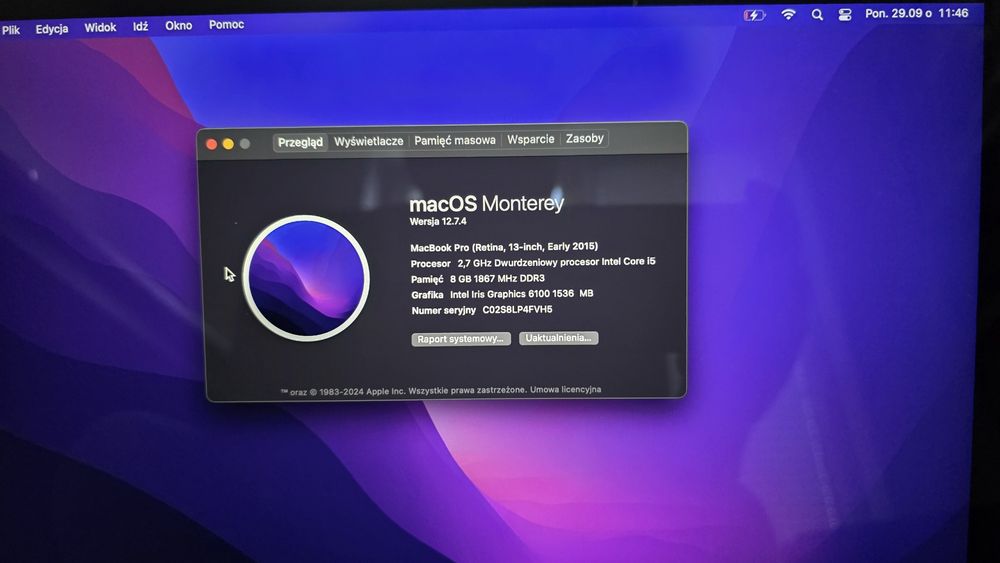Open the Okno menu

(179, 26)
